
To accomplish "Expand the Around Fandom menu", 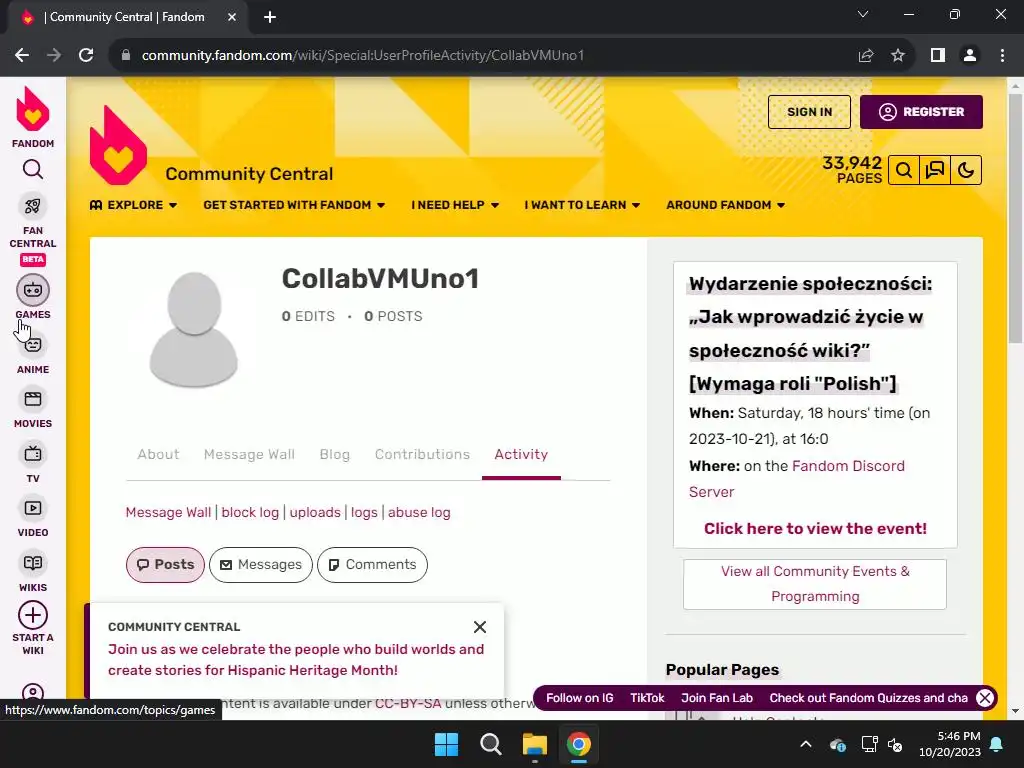I will click(x=726, y=205).
